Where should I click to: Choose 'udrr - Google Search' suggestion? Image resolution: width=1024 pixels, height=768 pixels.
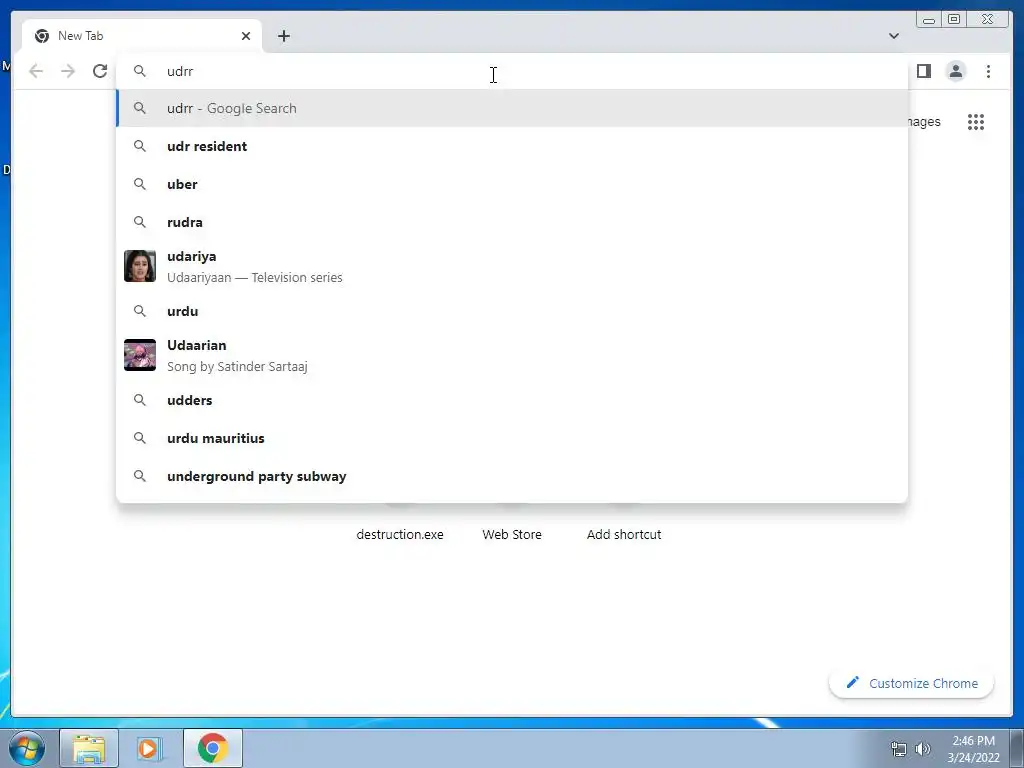pyautogui.click(x=512, y=108)
